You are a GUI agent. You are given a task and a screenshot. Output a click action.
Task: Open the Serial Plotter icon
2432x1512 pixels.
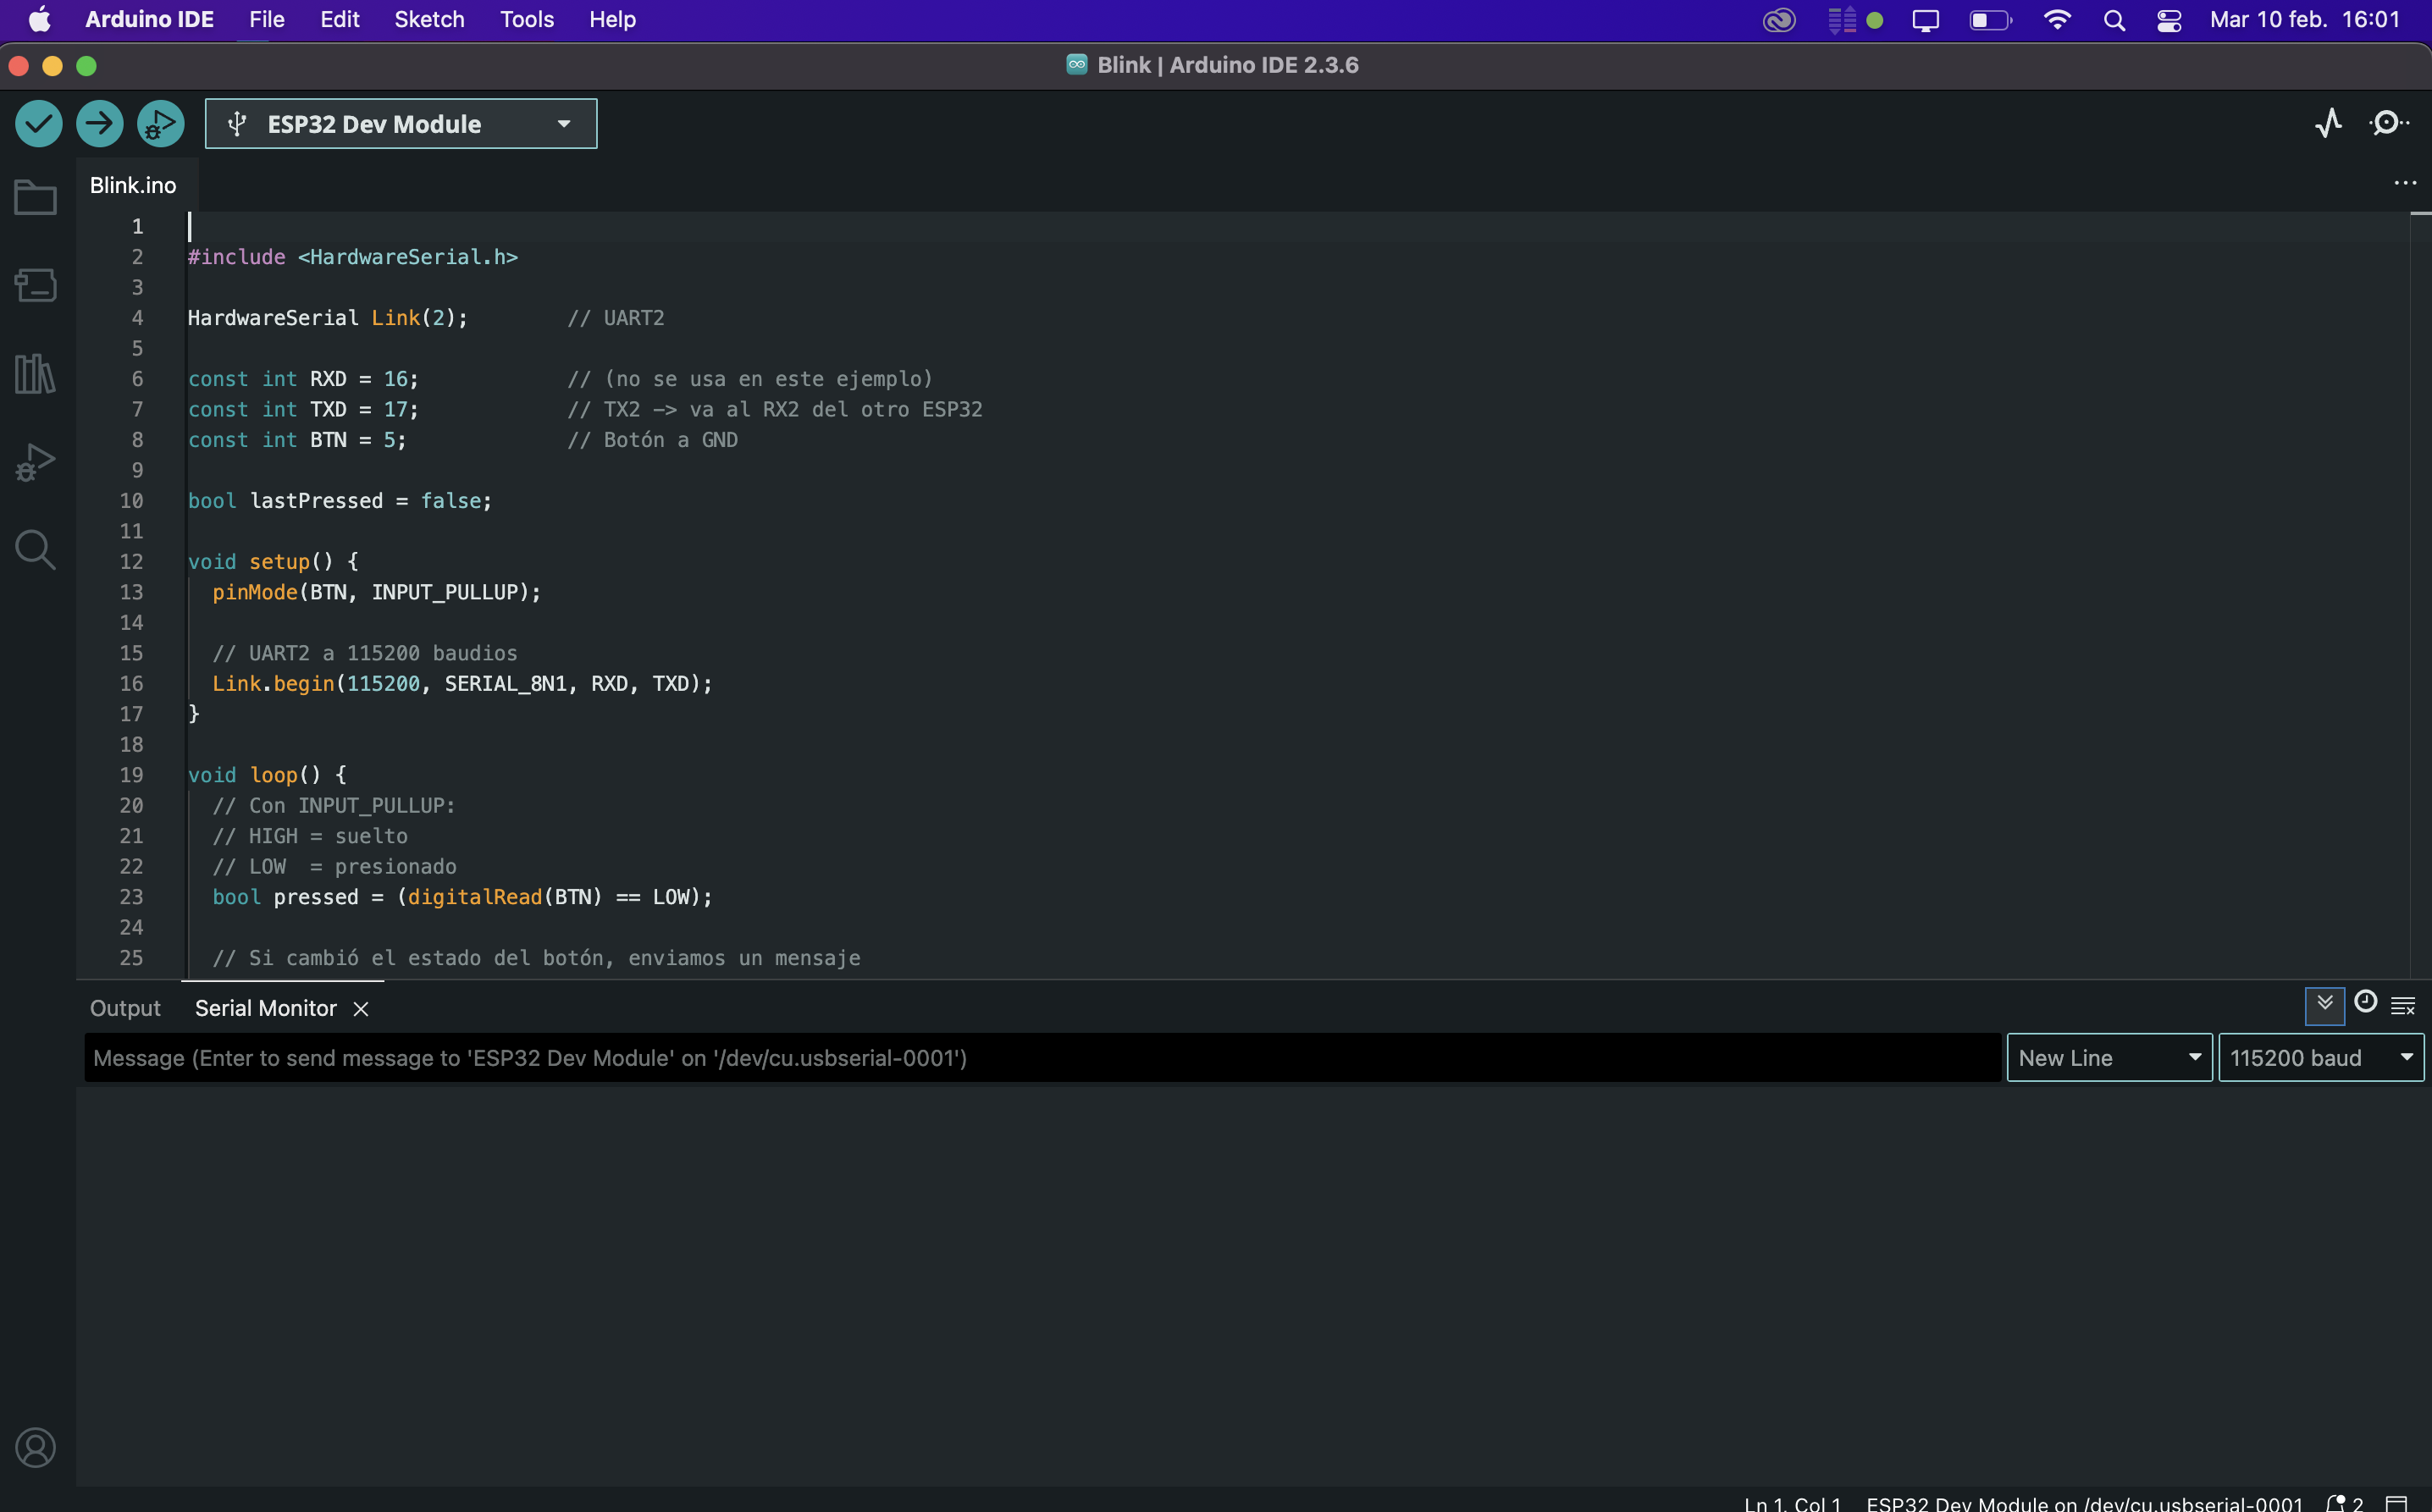(x=2328, y=123)
